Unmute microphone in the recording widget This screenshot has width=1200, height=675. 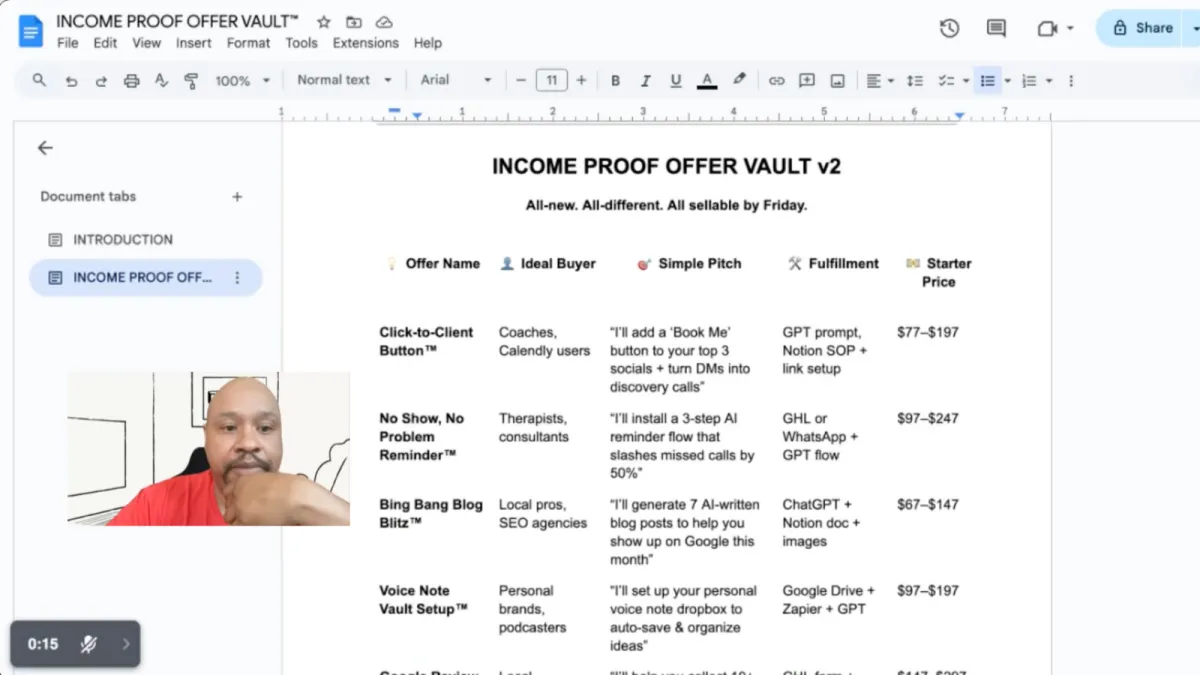(89, 644)
